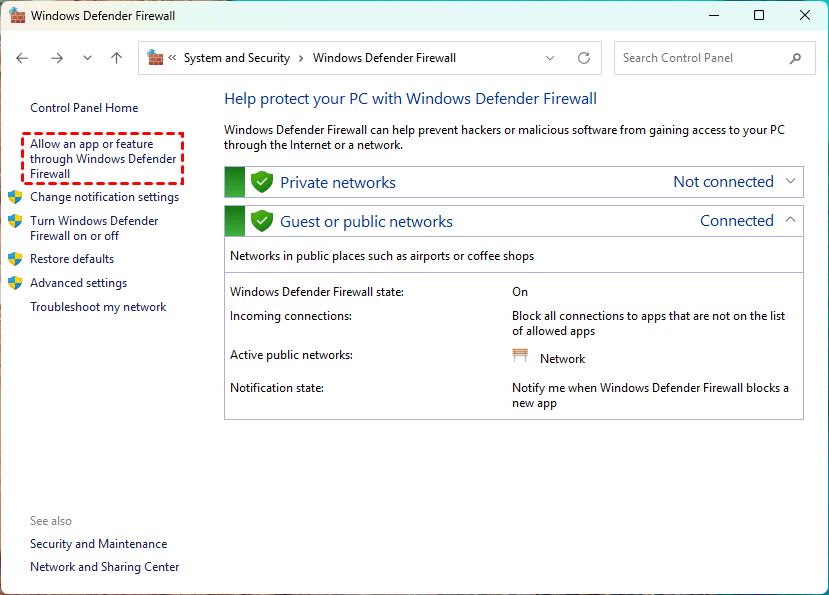Click the green shield beside Guest or public networks
The width and height of the screenshot is (829, 595).
[x=262, y=221]
